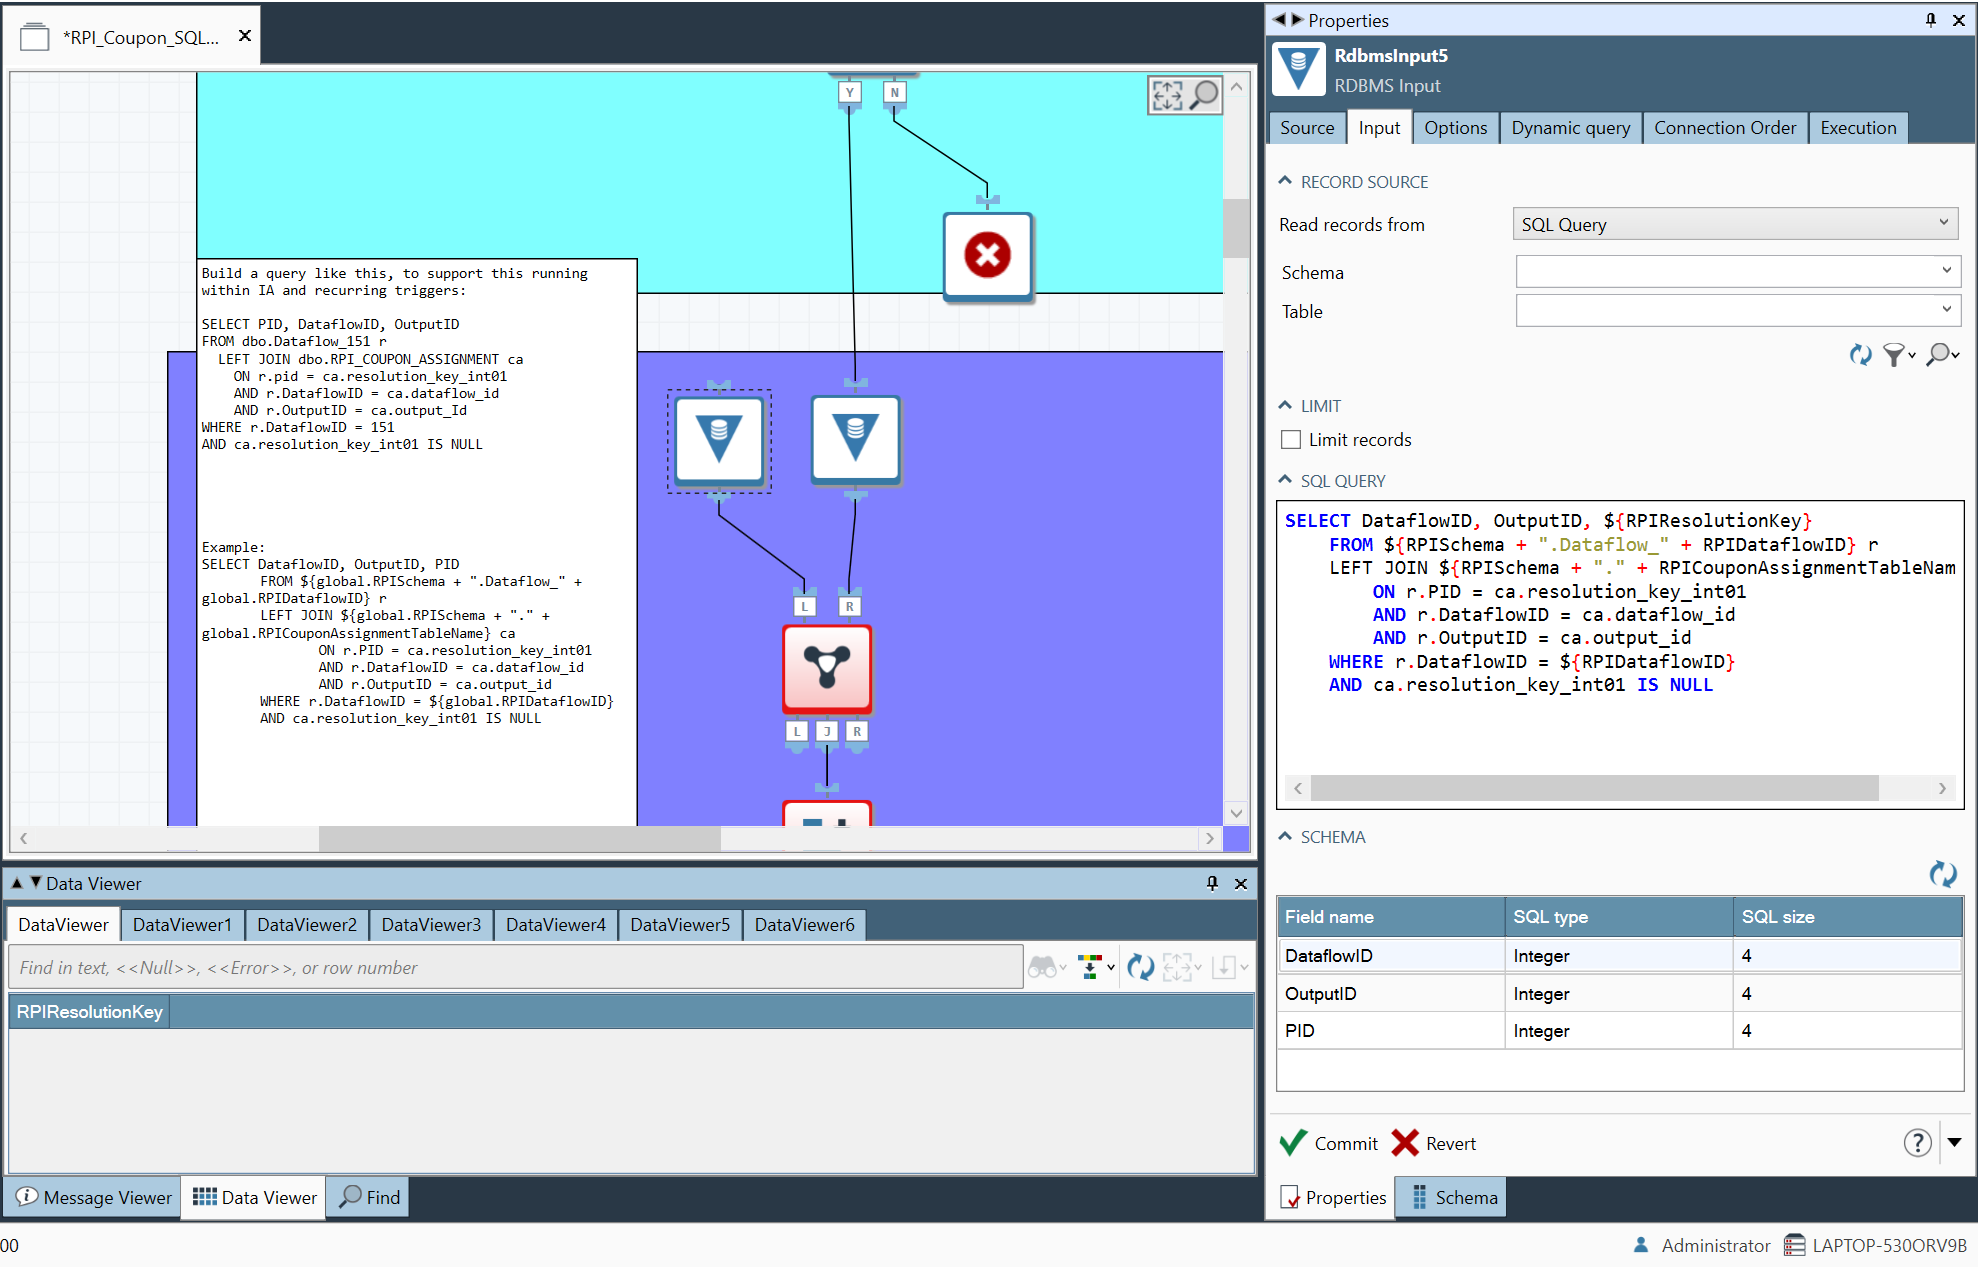Image resolution: width=1978 pixels, height=1267 pixels.
Task: Click the canvas magnifier search icon
Action: point(1205,95)
